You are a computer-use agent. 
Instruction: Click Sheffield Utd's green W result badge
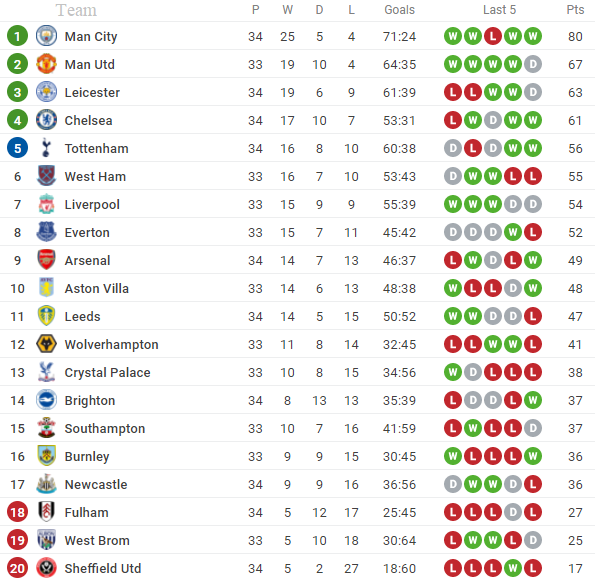point(513,568)
